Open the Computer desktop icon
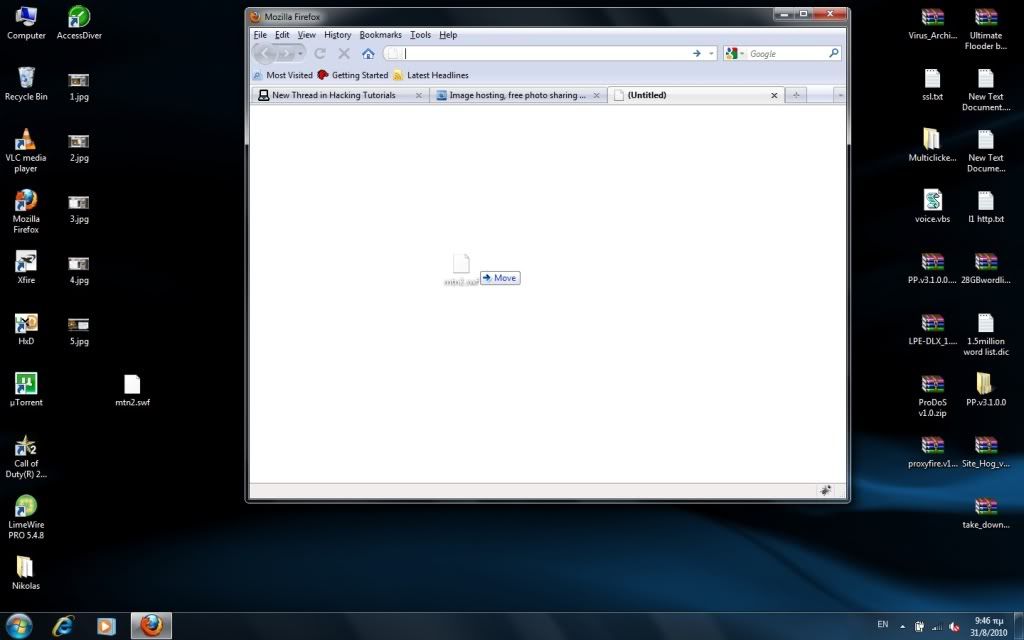 tap(26, 24)
